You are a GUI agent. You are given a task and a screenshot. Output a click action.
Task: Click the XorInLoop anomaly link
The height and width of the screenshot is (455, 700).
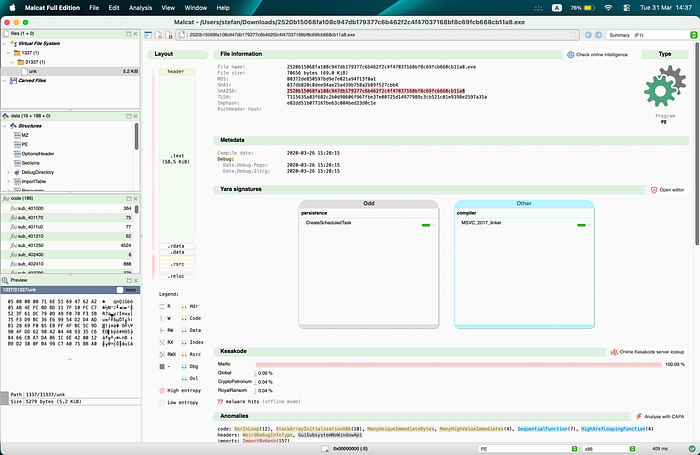pyautogui.click(x=246, y=429)
